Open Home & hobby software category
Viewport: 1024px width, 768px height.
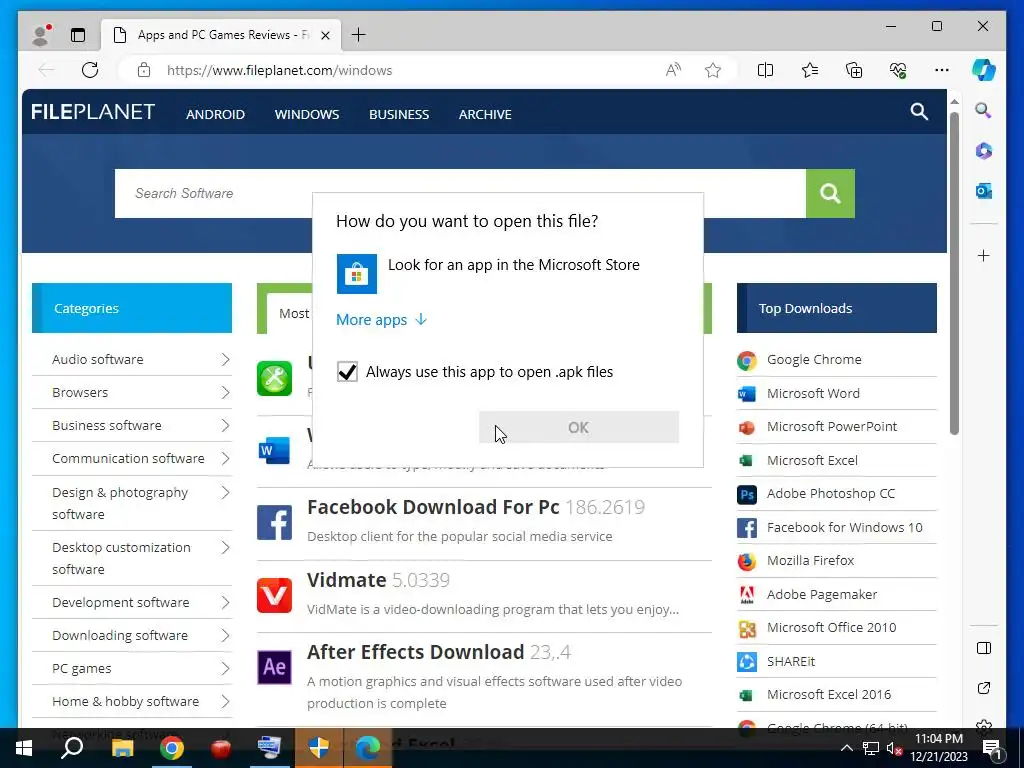click(x=132, y=701)
